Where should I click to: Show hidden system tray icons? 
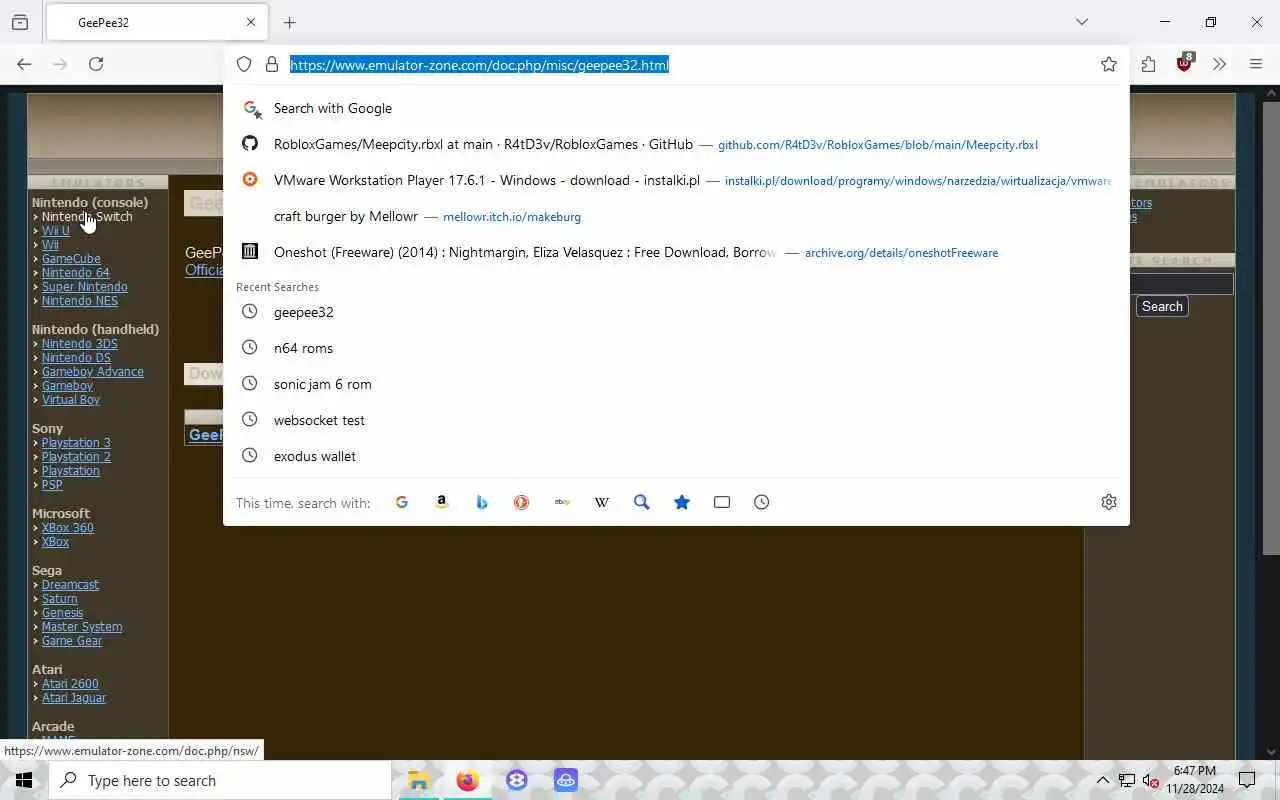pos(1102,780)
